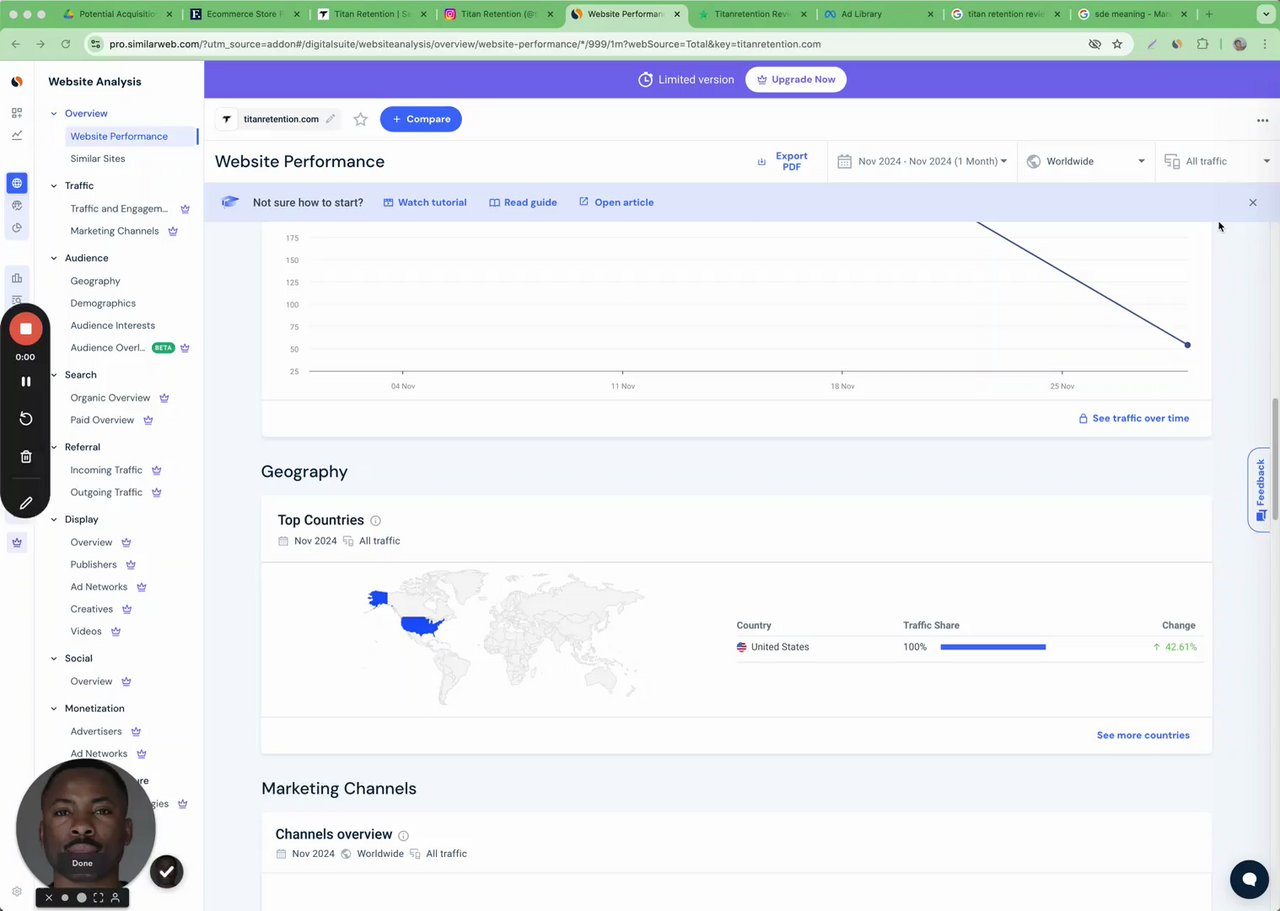Open Similarweb settings gear at bottom left
The height and width of the screenshot is (911, 1280).
point(17,891)
